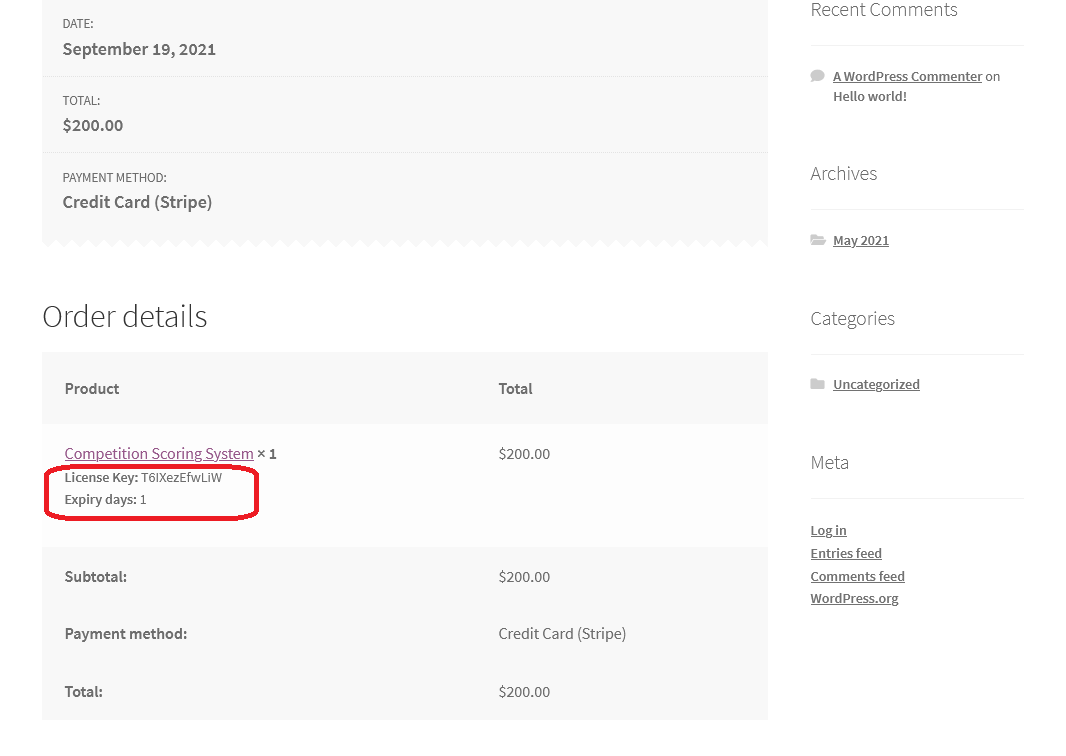
Task: Click the Expiry days label
Action: [100, 499]
